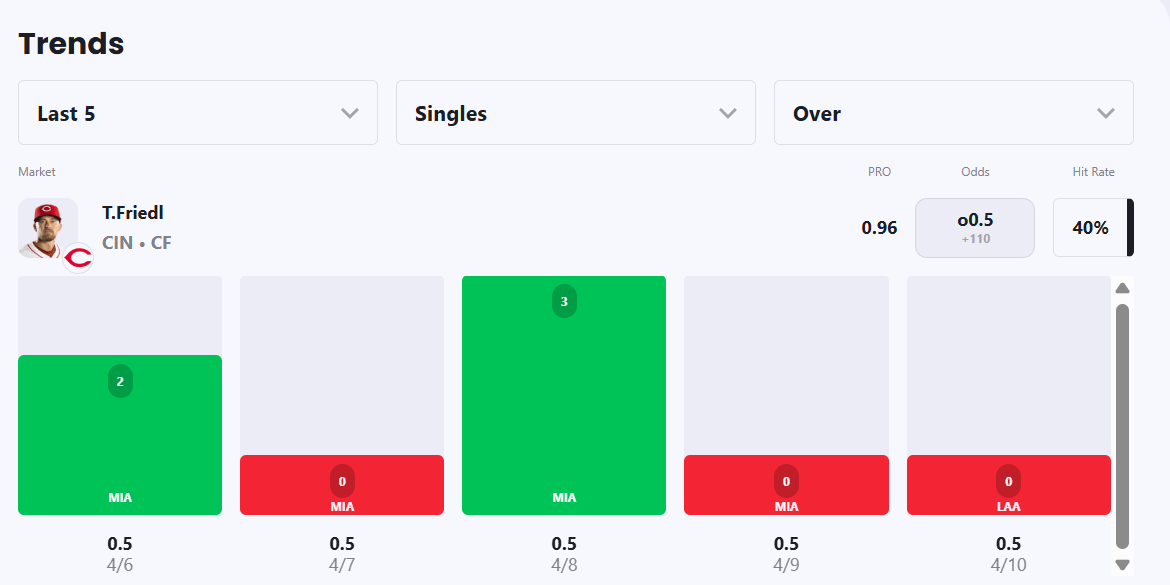Click the scrollbar down arrow icon

pos(1122,564)
